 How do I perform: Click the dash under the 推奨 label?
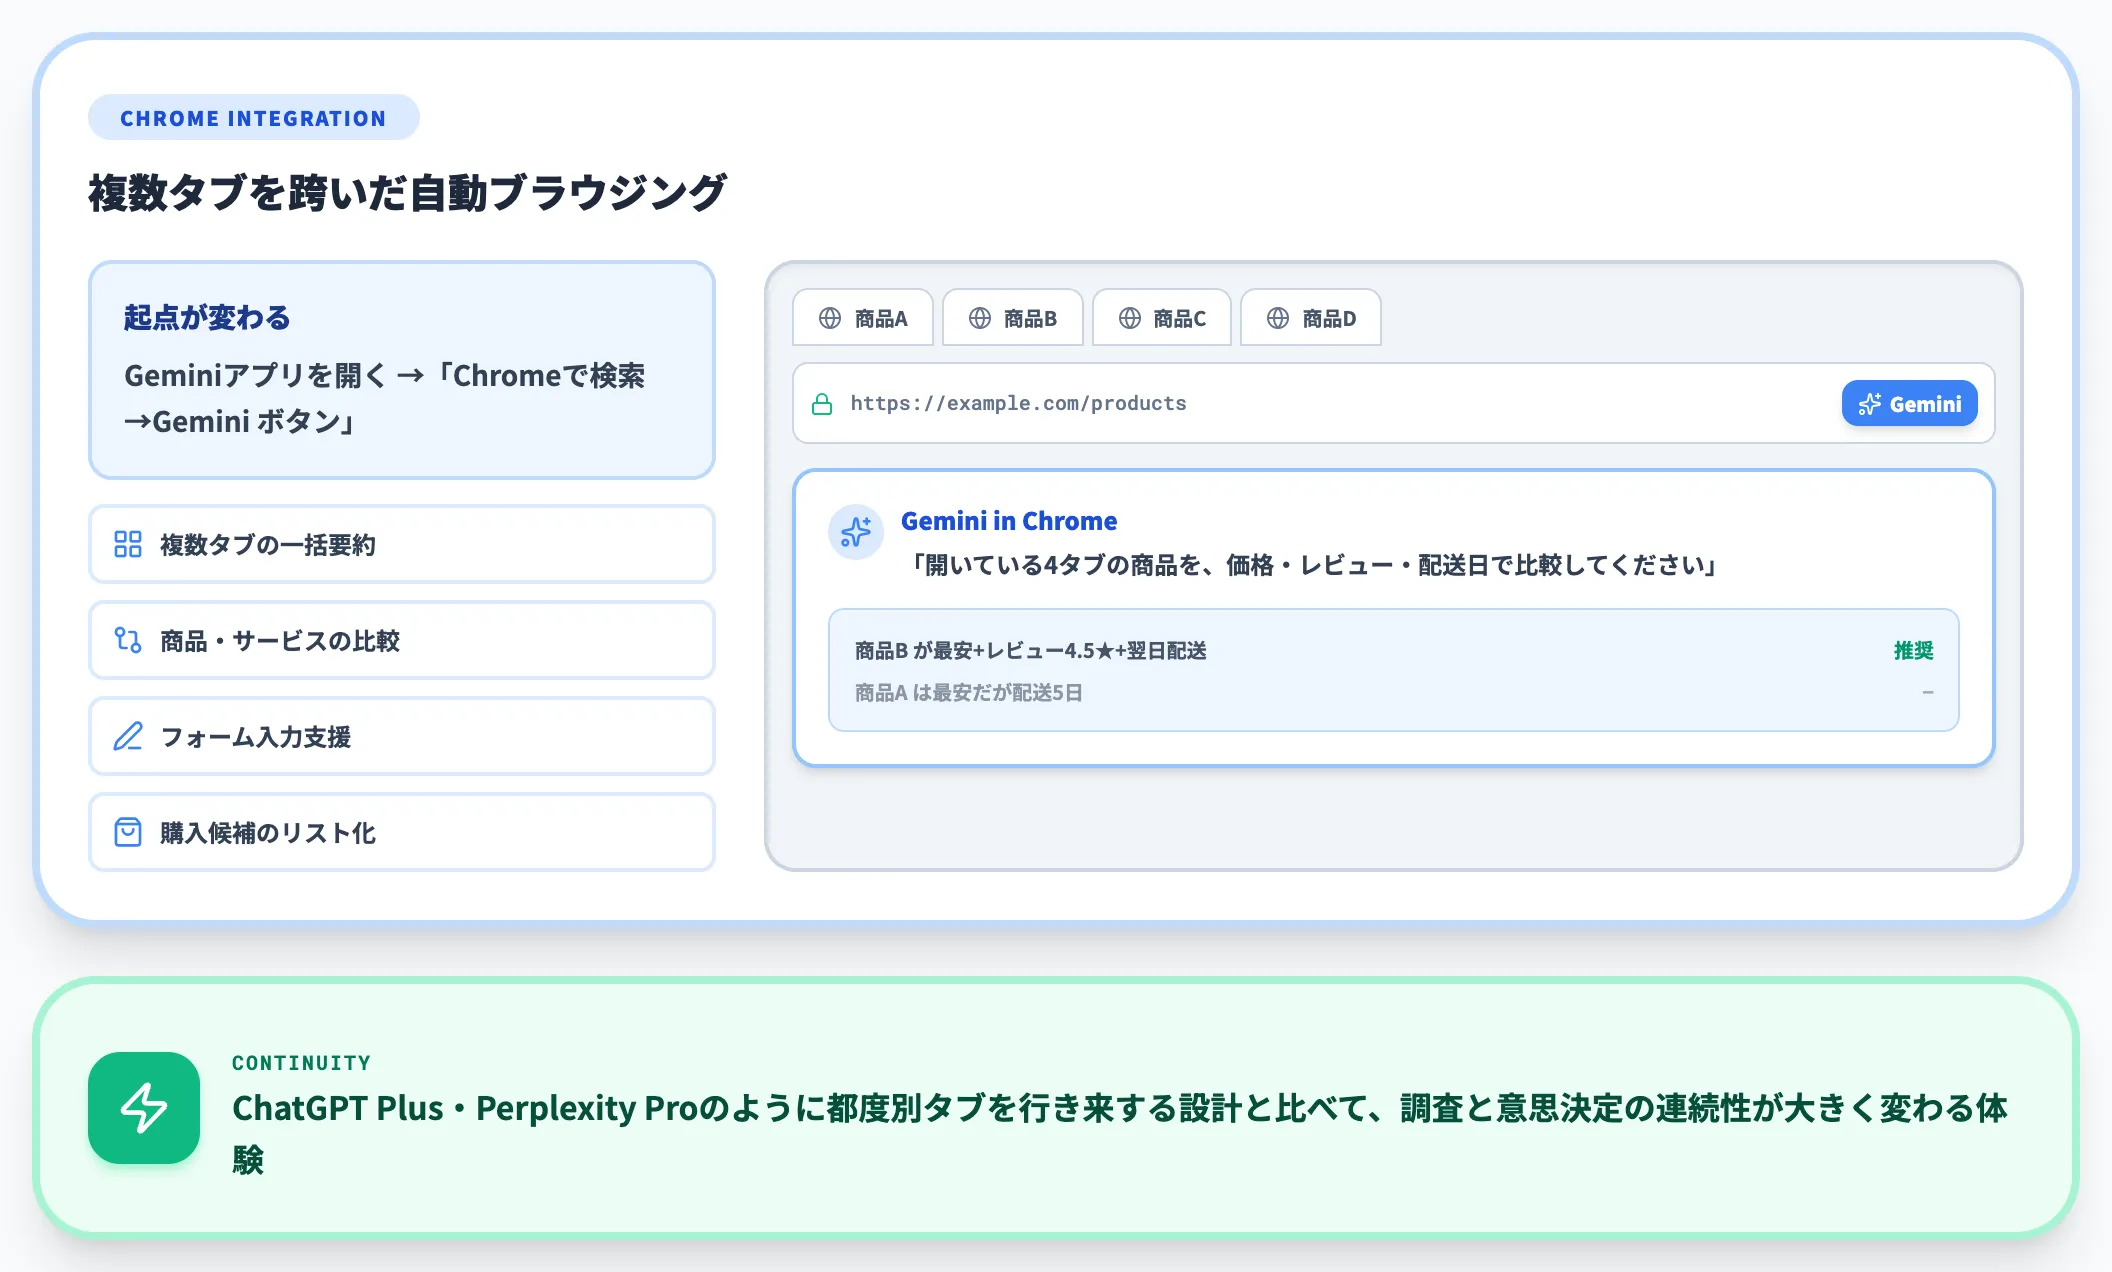point(1928,693)
